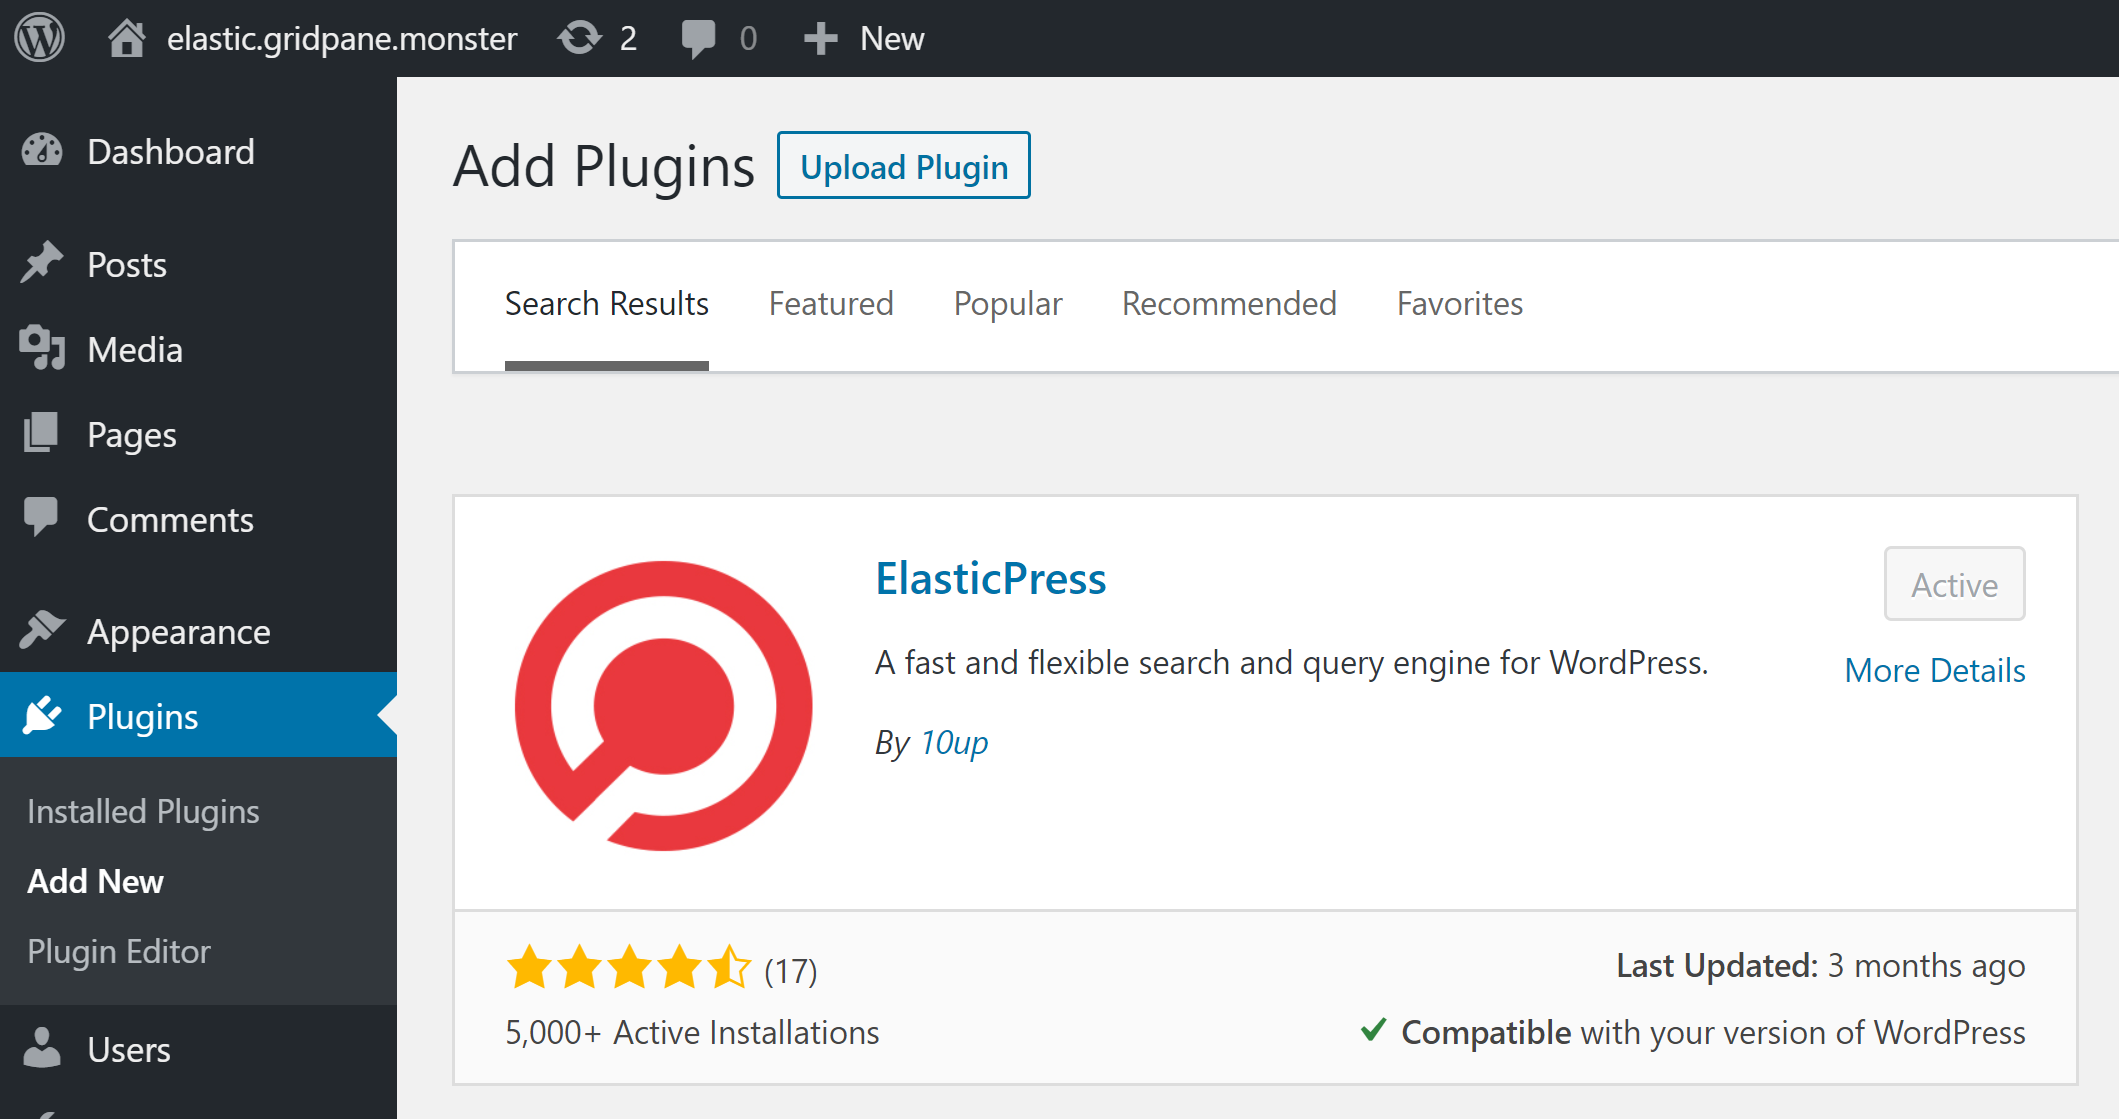Open Installed Plugins submenu
The image size is (2119, 1119).
(143, 811)
